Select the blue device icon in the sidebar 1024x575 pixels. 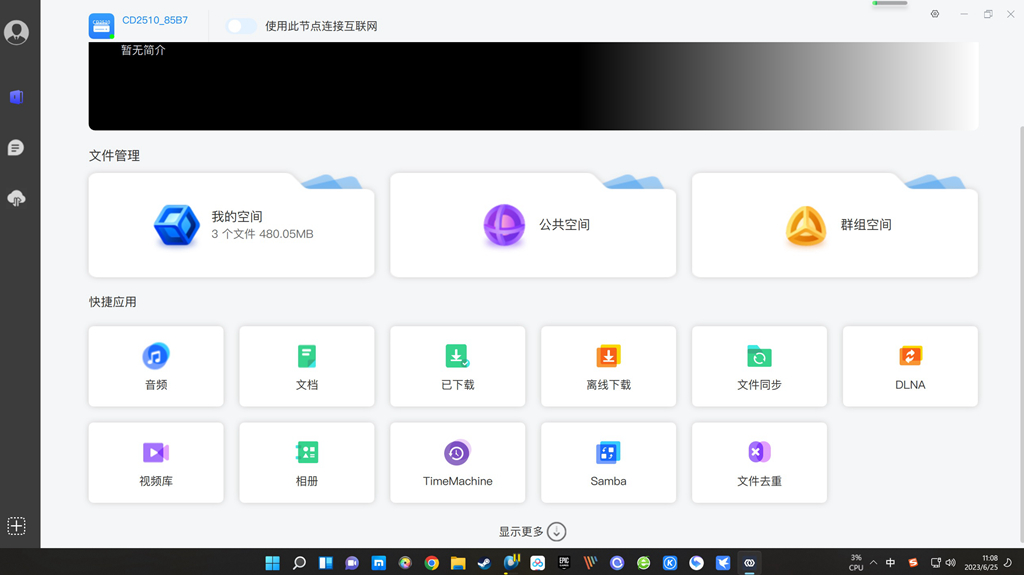[x=16, y=97]
